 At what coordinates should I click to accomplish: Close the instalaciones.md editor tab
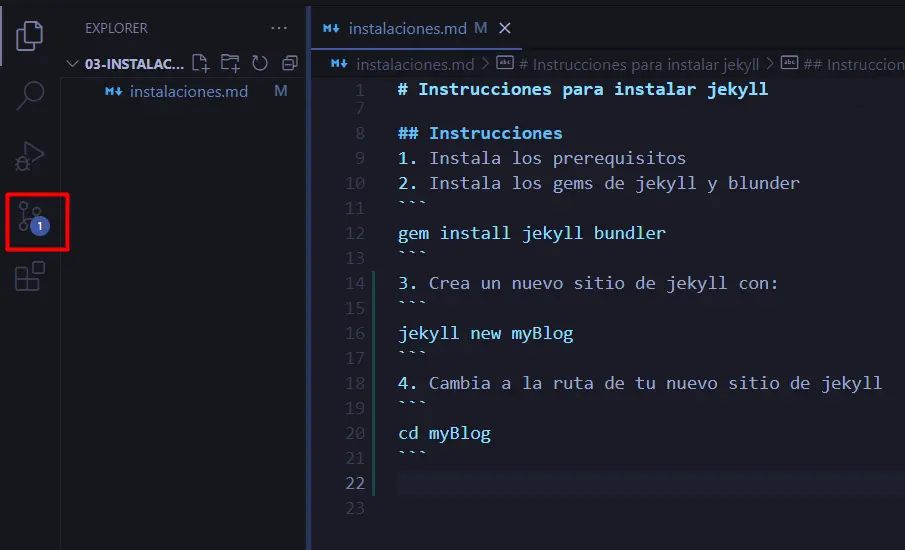coord(505,28)
